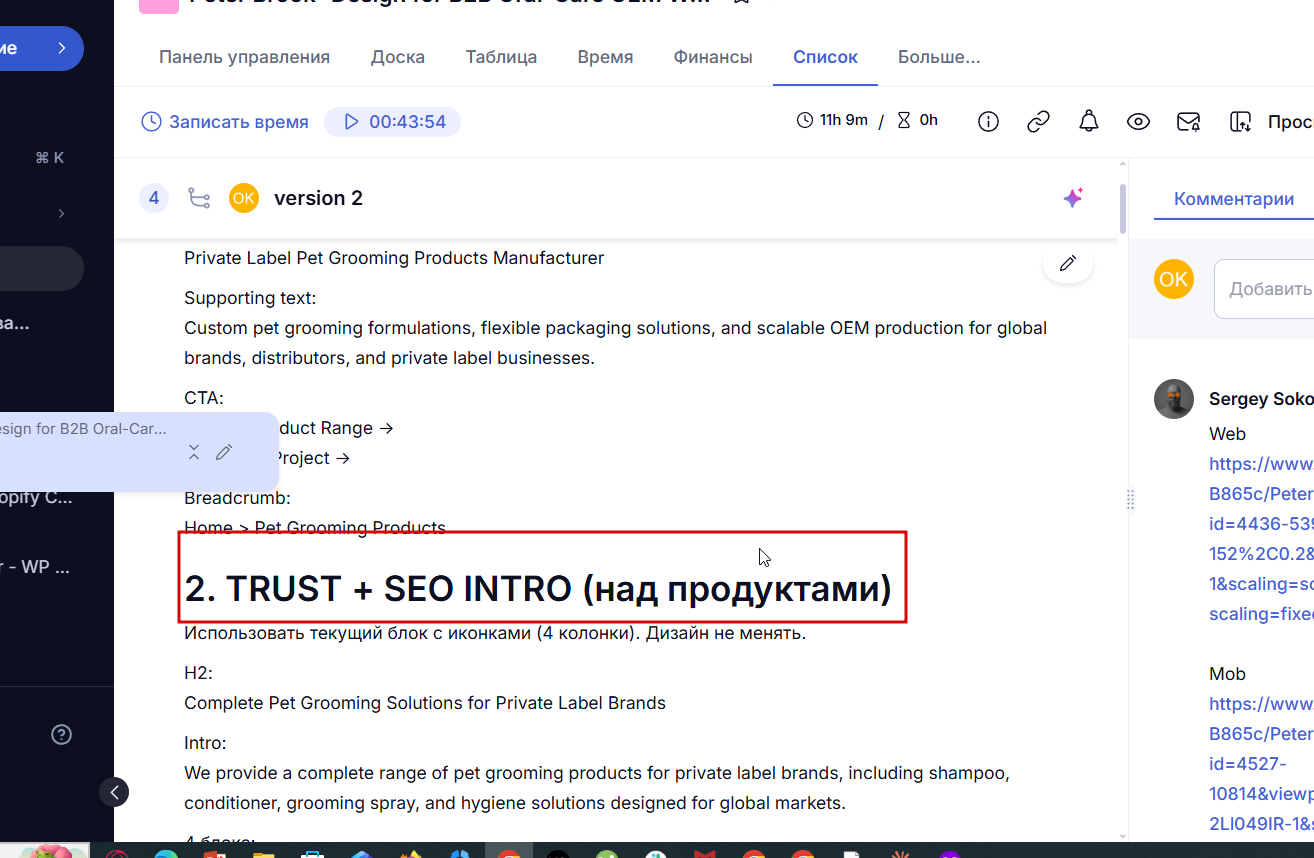Click the pencil icon on the floating task card

click(x=224, y=452)
